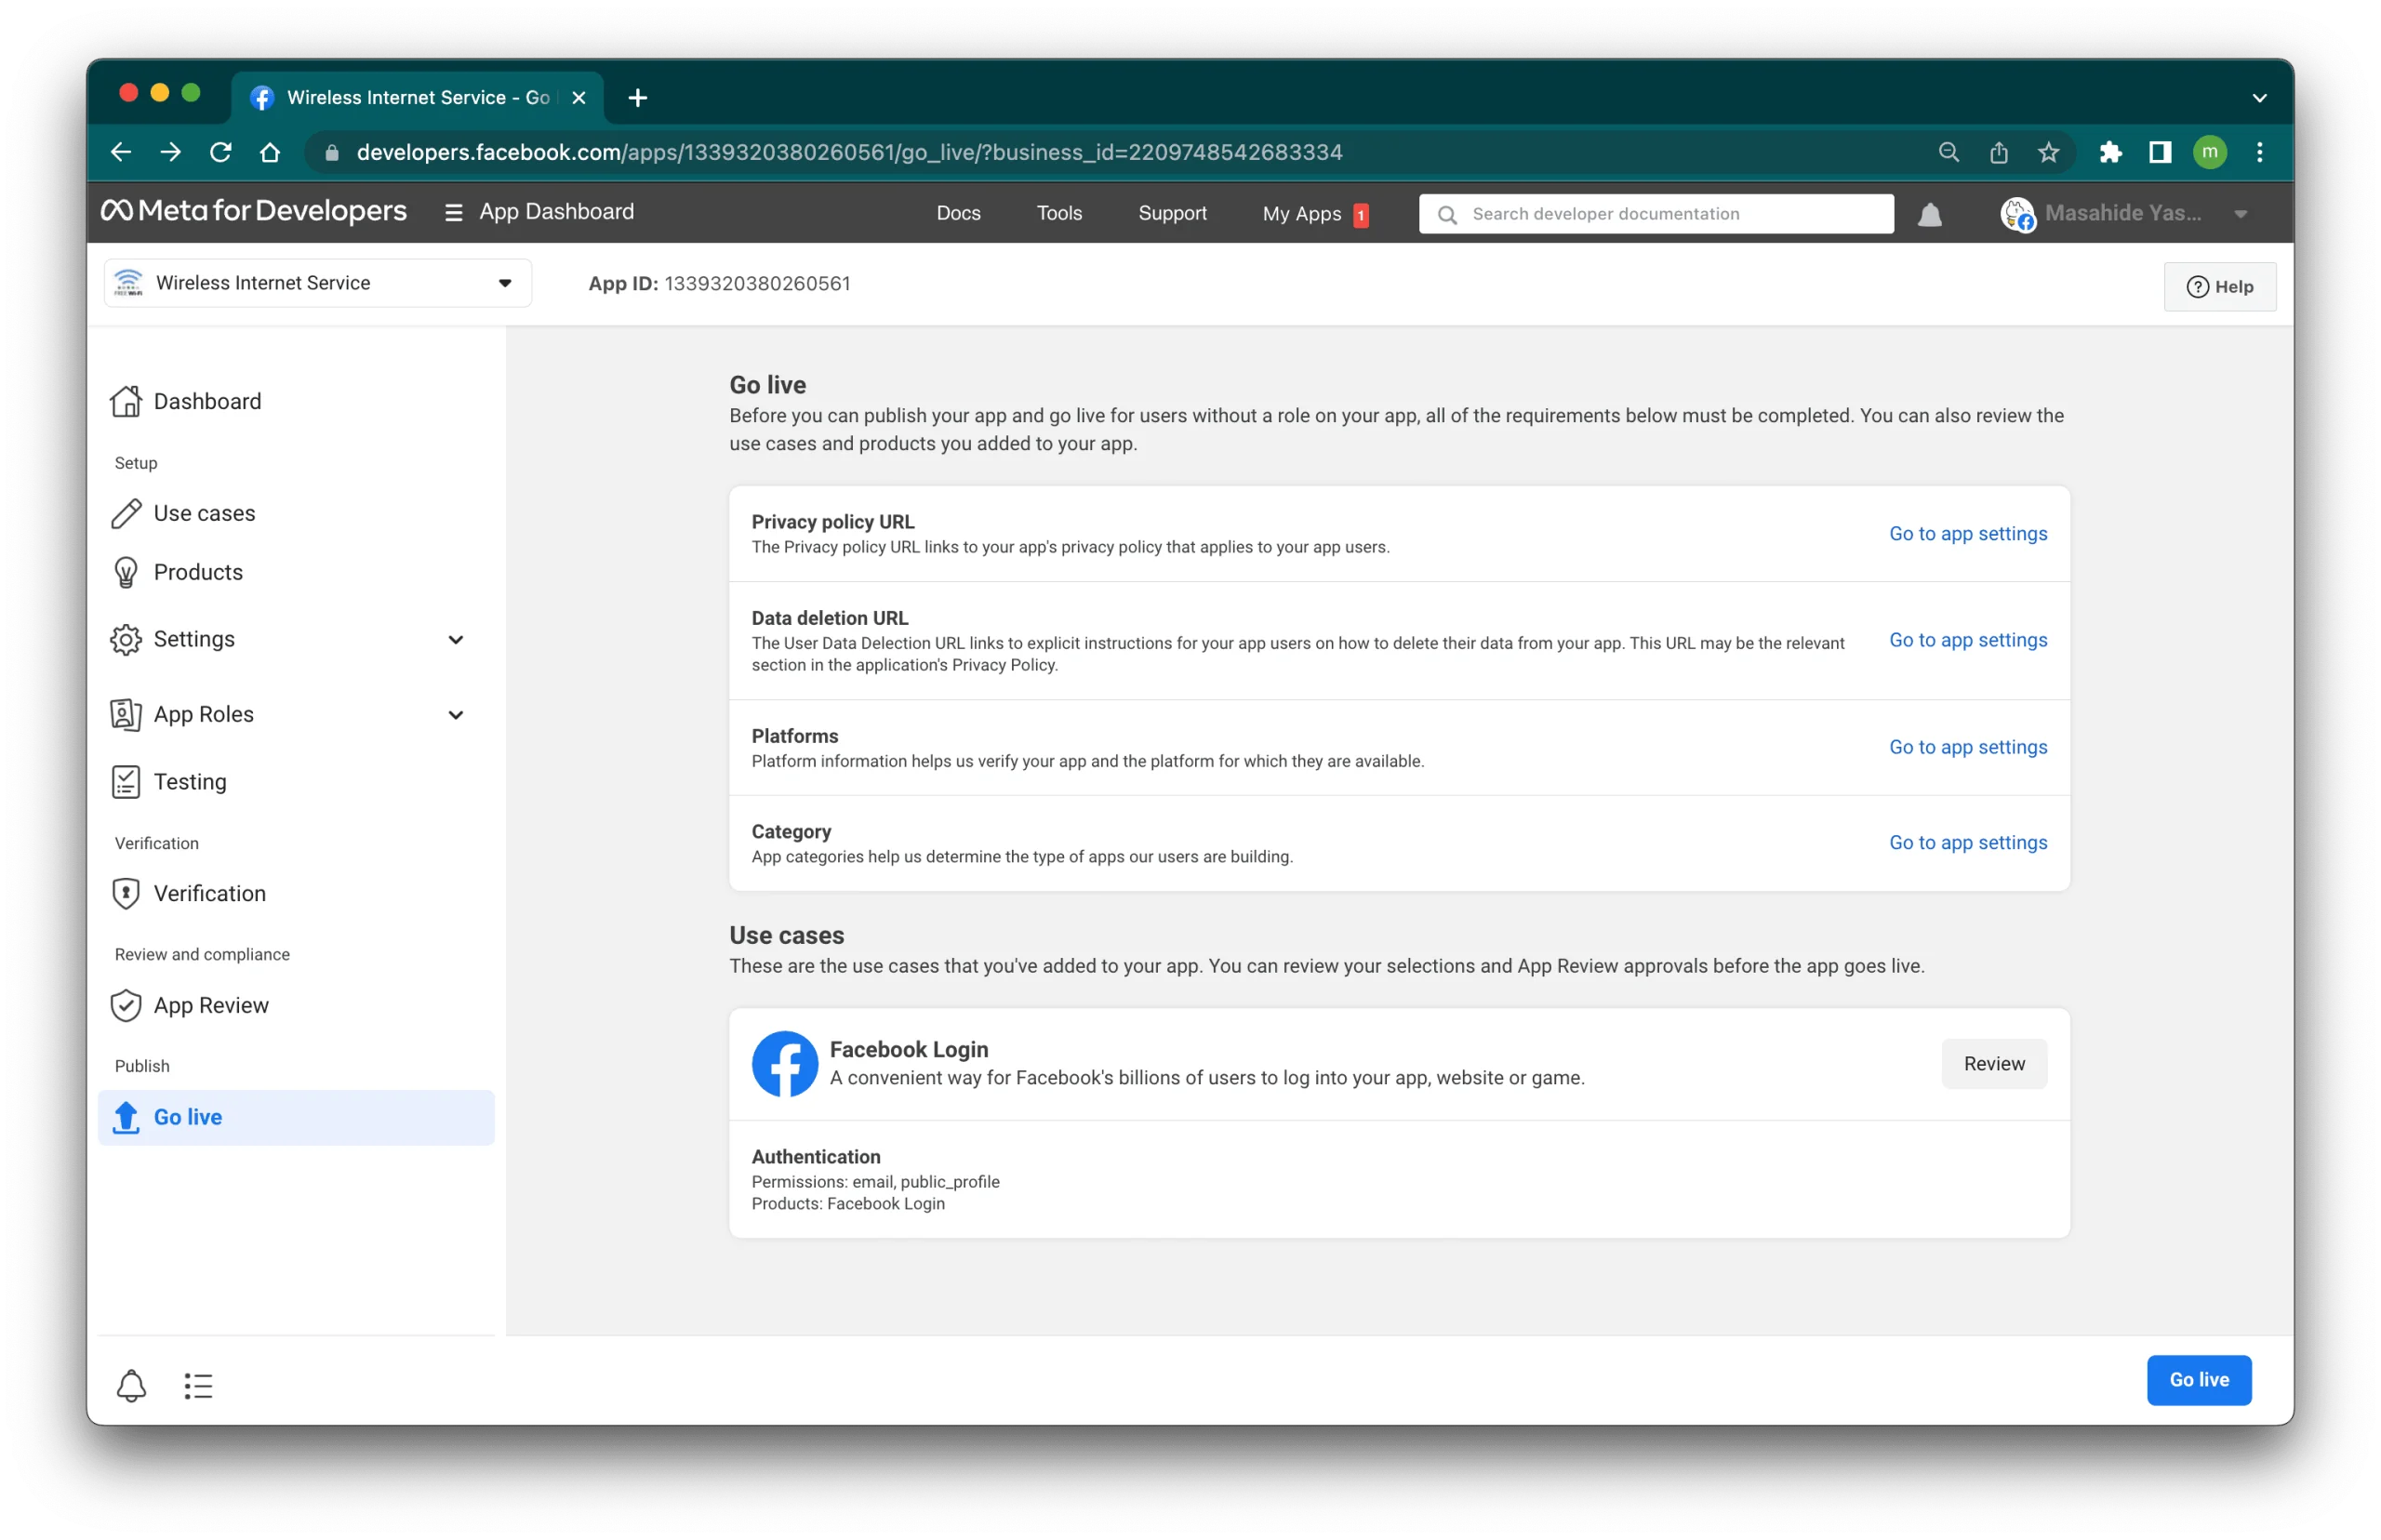
Task: Click the Facebook Login logo icon
Action: pos(784,1063)
